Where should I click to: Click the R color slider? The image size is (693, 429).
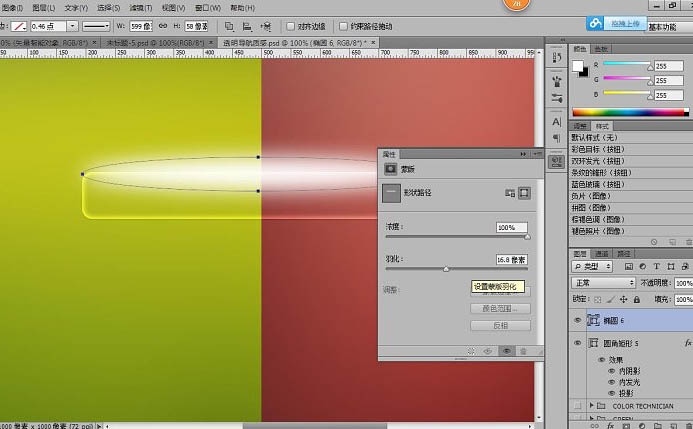point(627,65)
